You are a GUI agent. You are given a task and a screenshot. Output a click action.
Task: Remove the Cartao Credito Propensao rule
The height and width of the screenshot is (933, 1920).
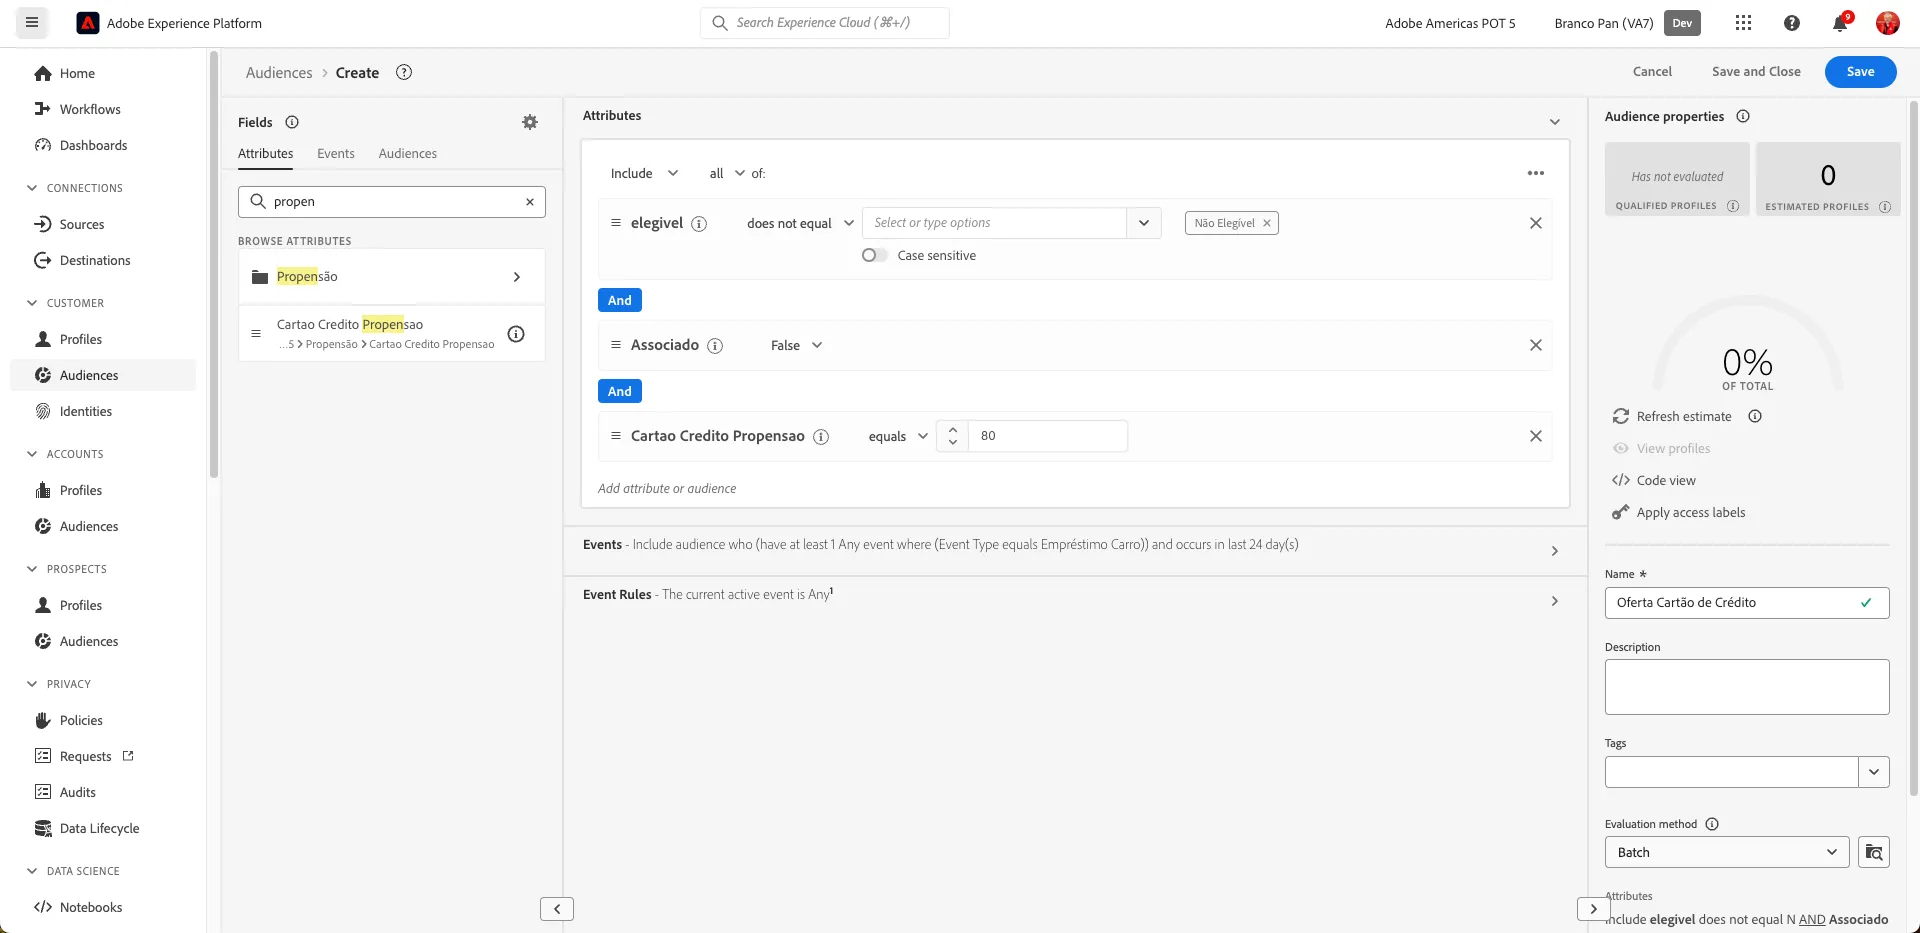coord(1536,436)
